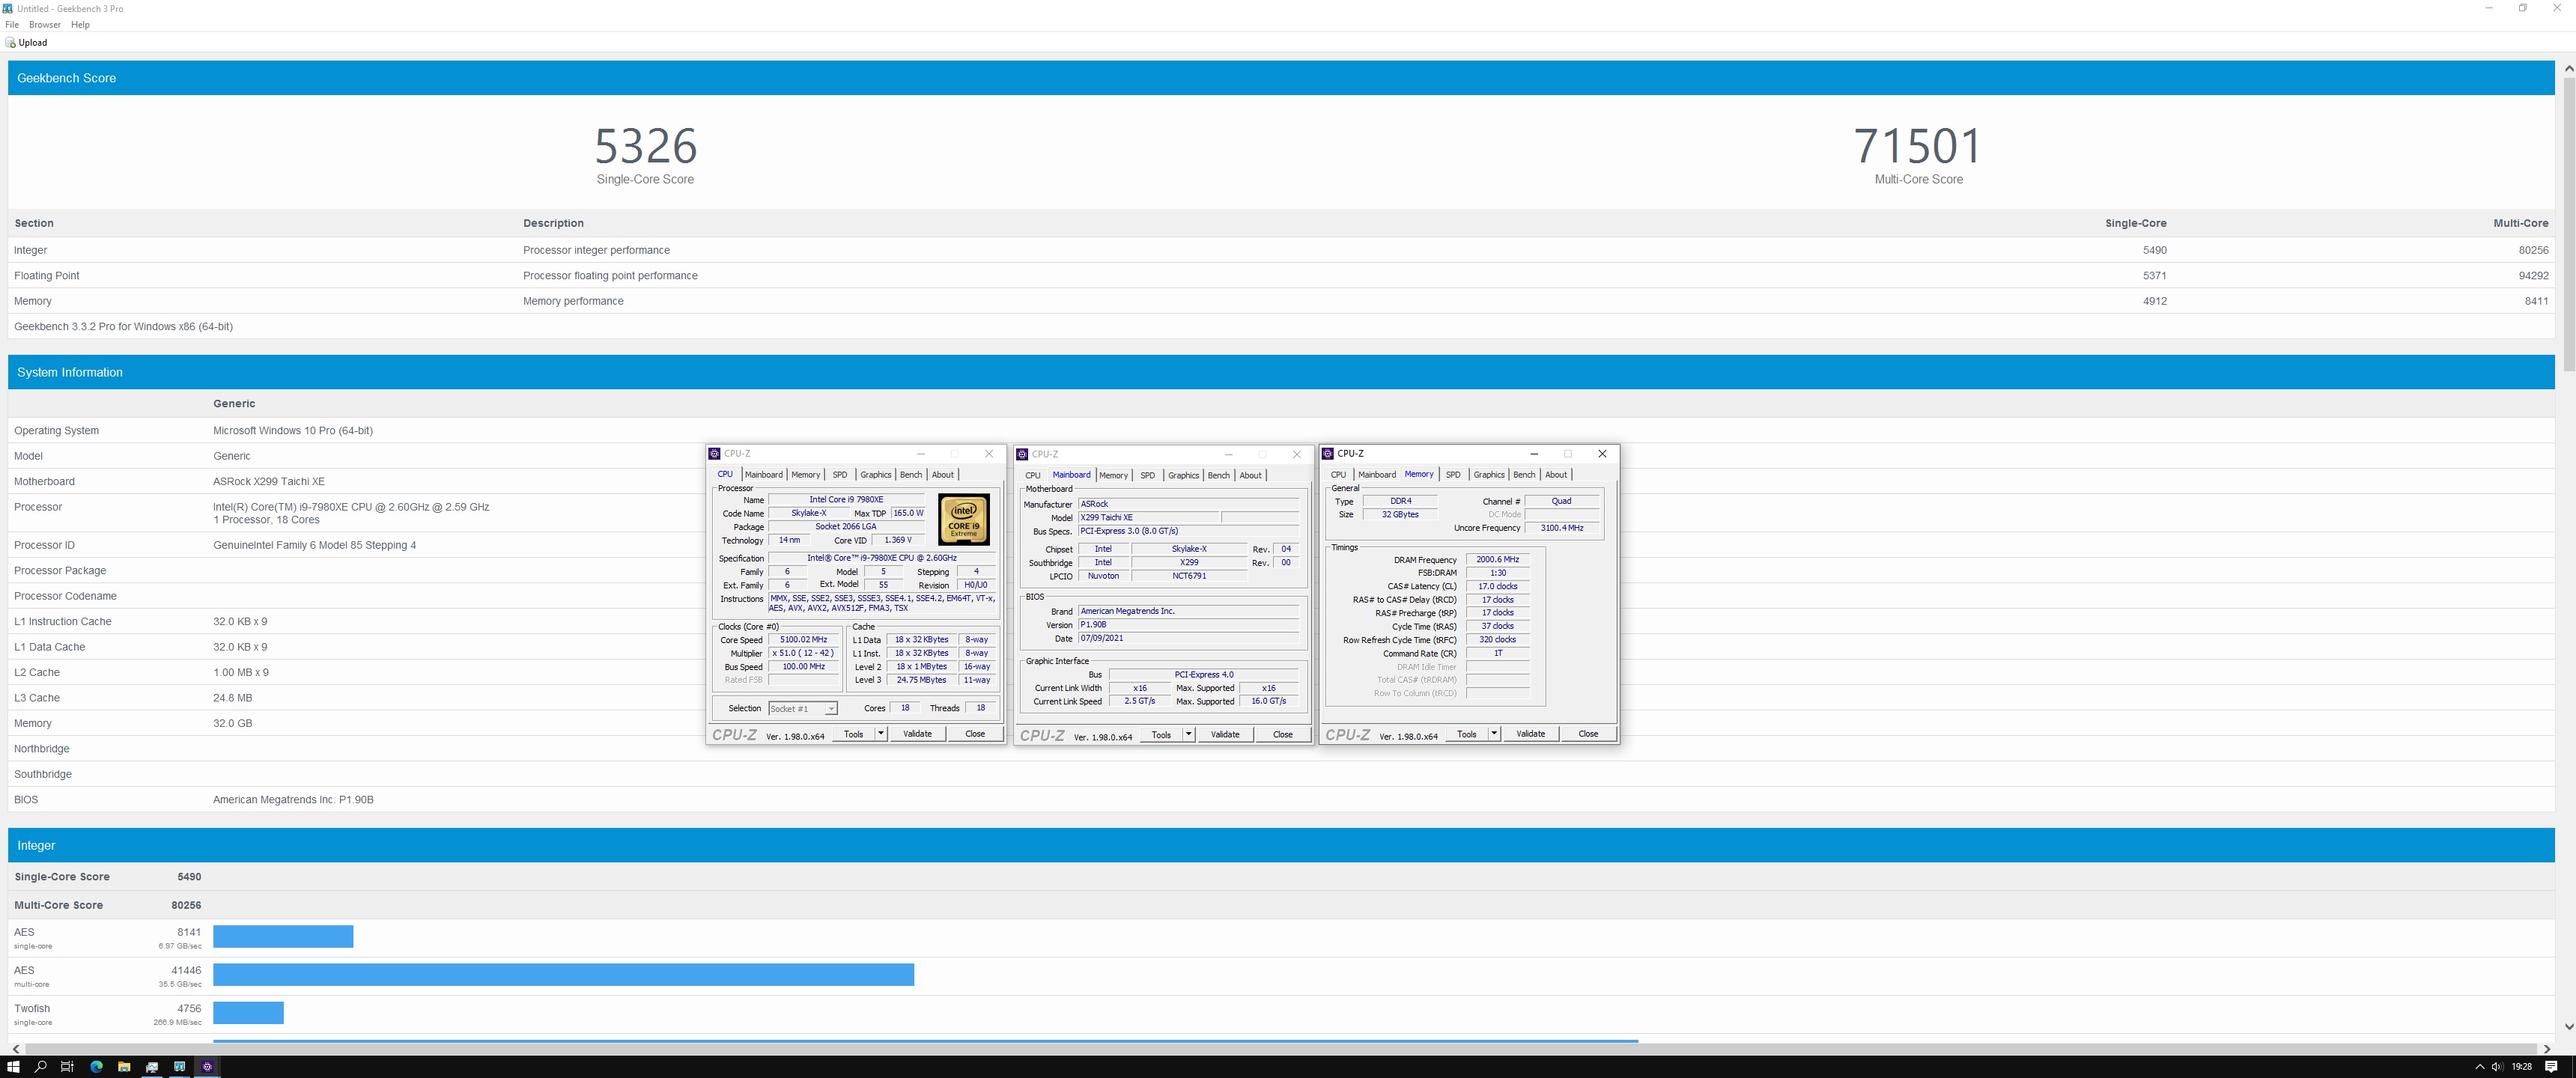Open Task View from the taskbar
Screen dimensions: 2576x1078
pos(68,1067)
